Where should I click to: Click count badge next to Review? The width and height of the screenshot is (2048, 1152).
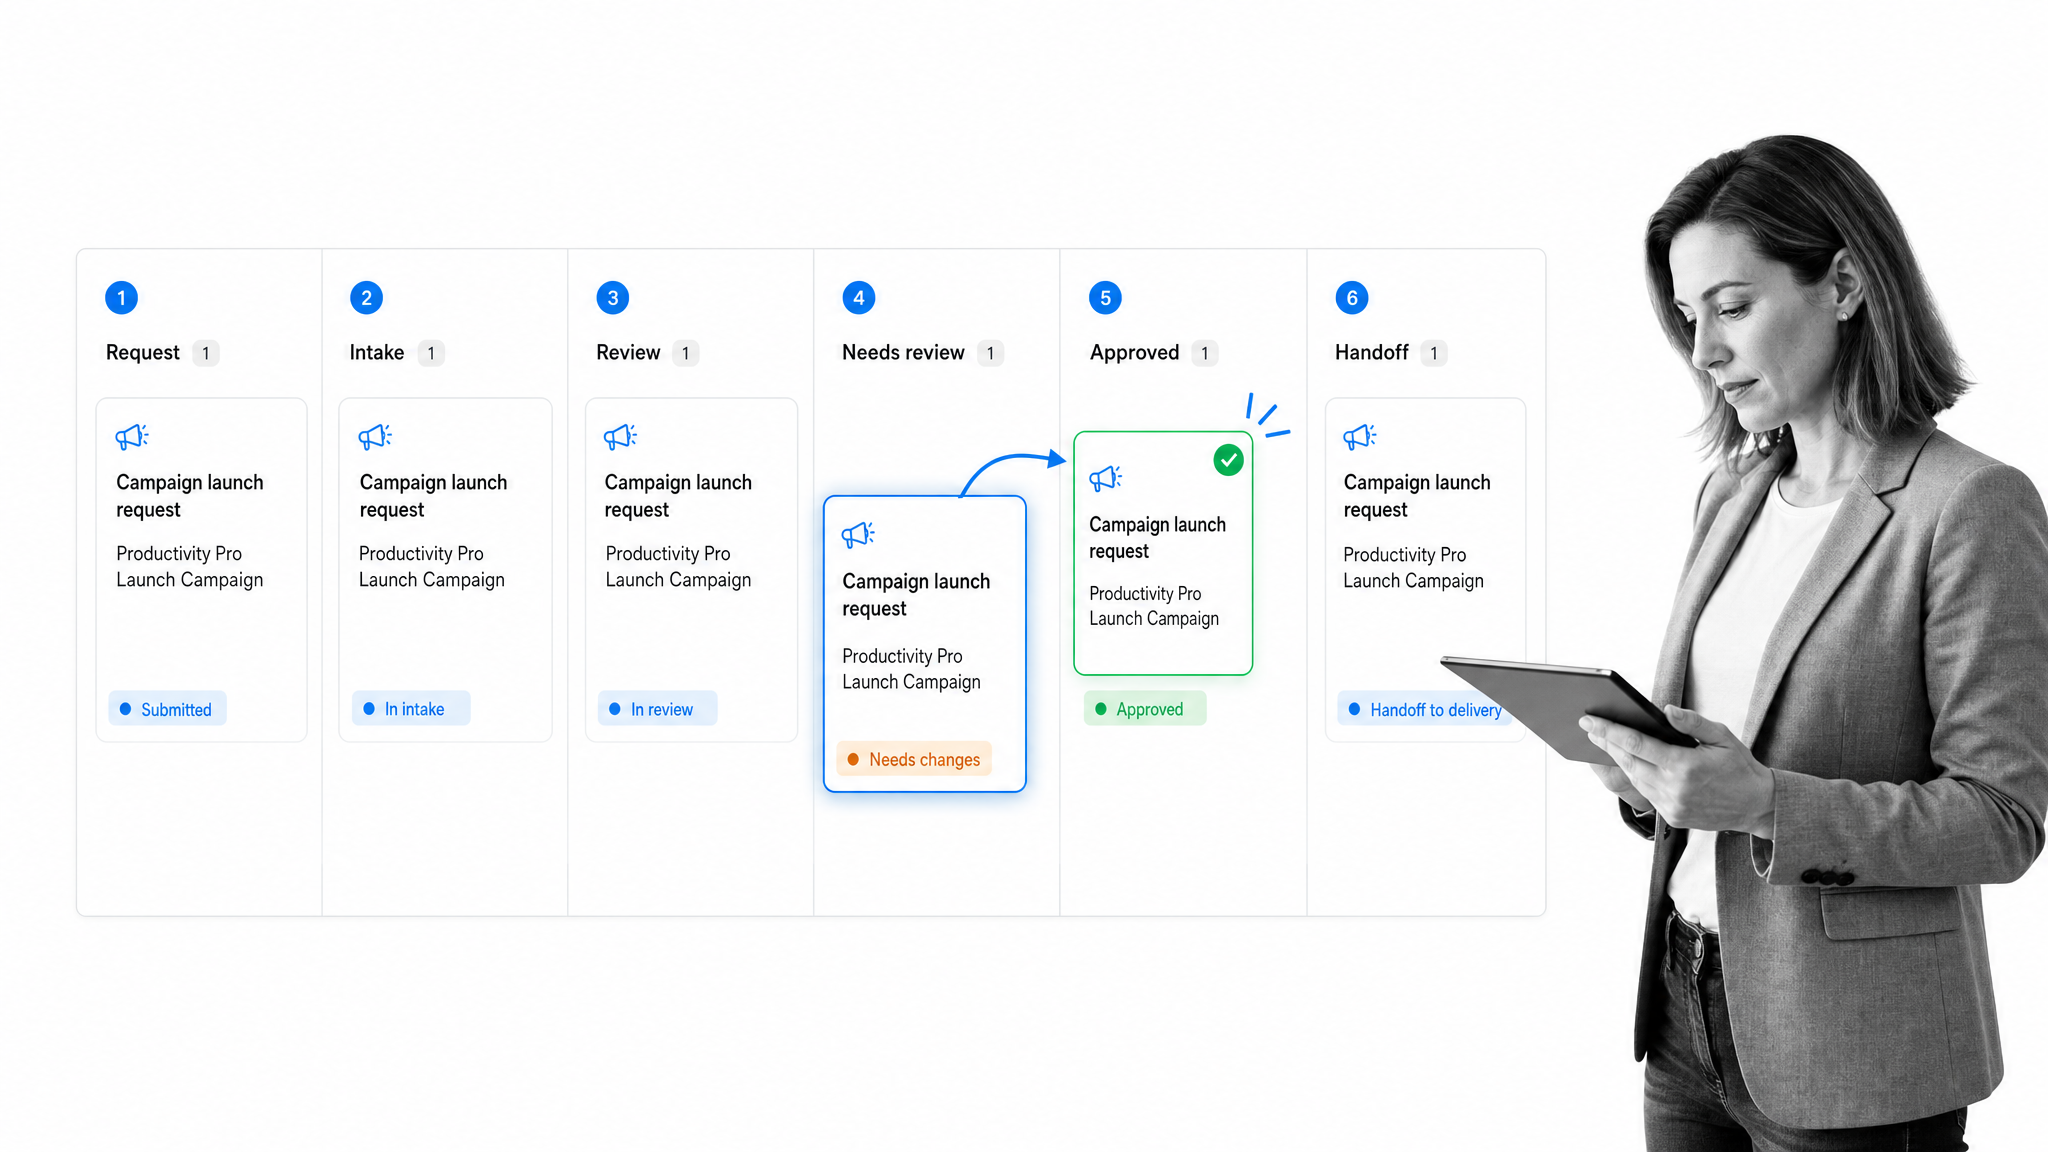pos(685,353)
